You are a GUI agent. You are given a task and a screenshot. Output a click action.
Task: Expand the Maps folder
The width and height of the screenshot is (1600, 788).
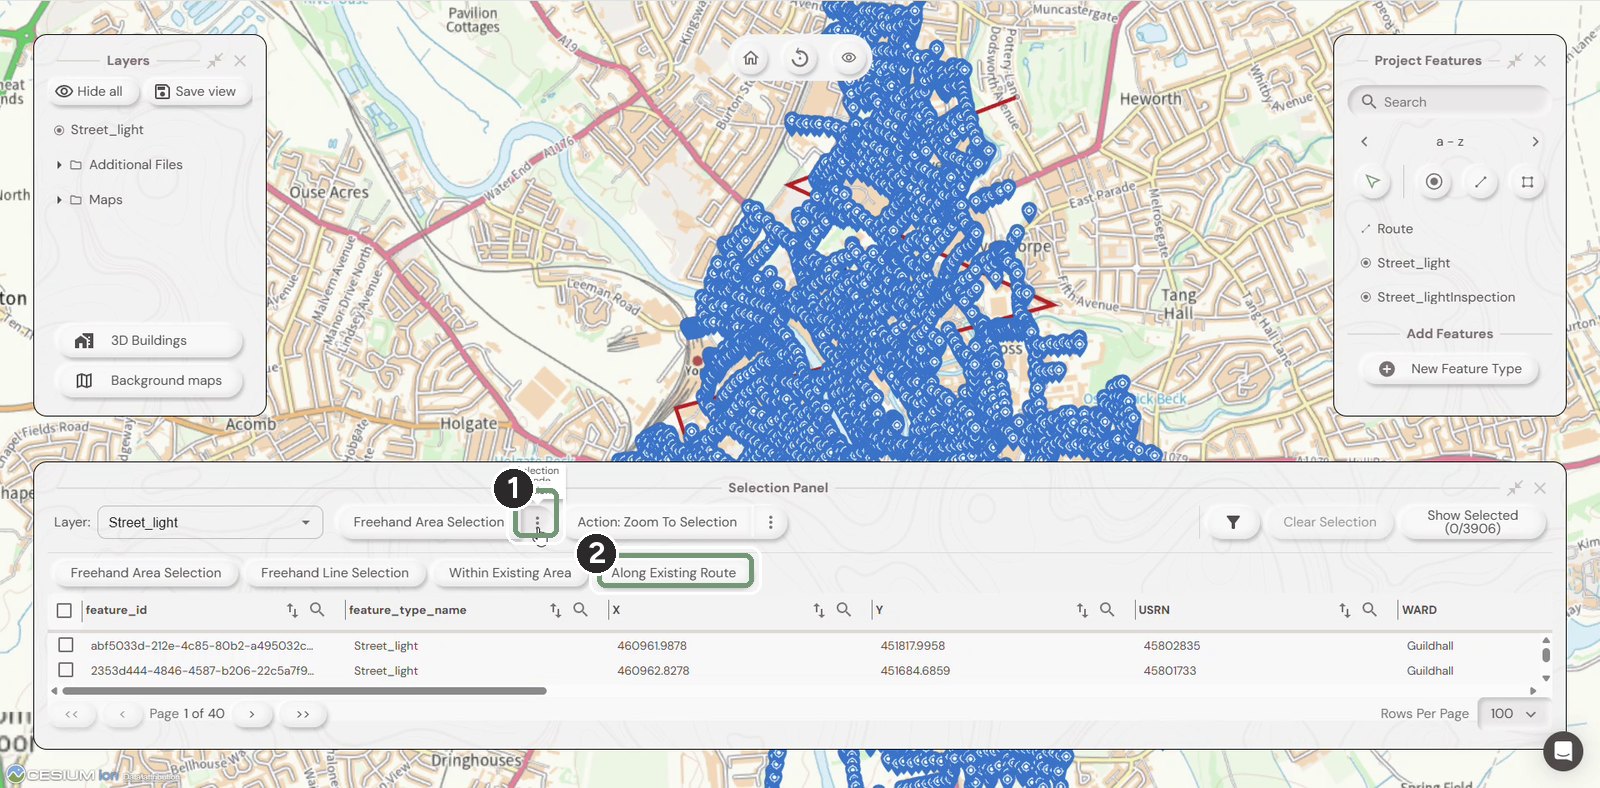(x=59, y=200)
